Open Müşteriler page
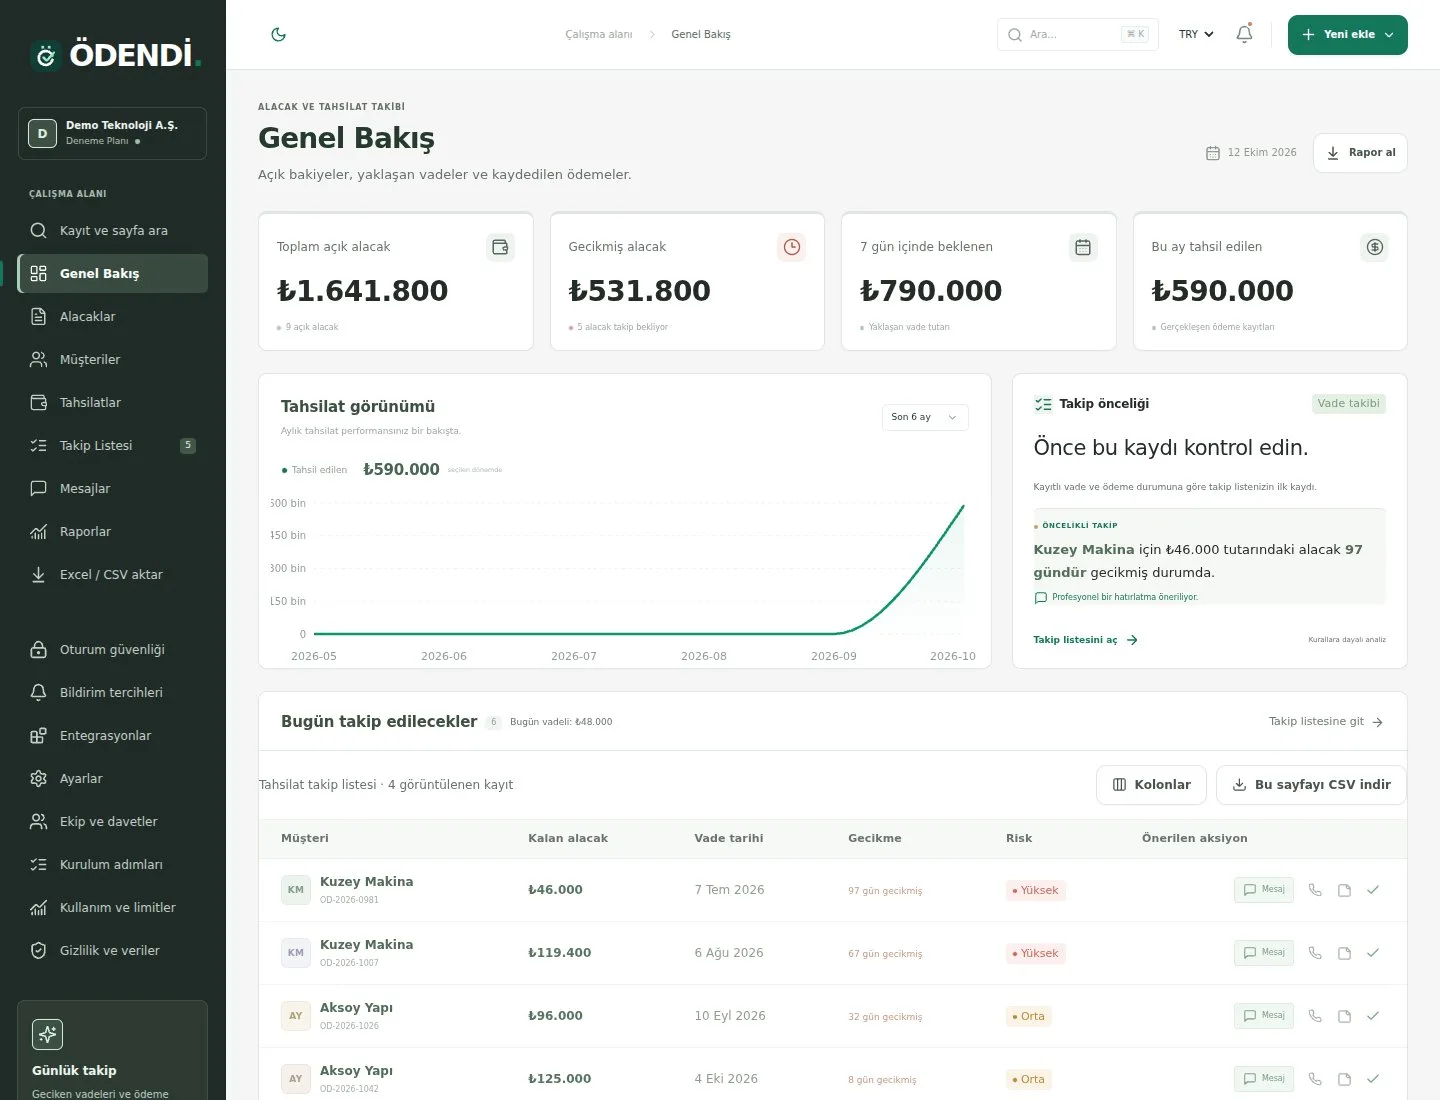This screenshot has width=1440, height=1100. click(x=112, y=359)
